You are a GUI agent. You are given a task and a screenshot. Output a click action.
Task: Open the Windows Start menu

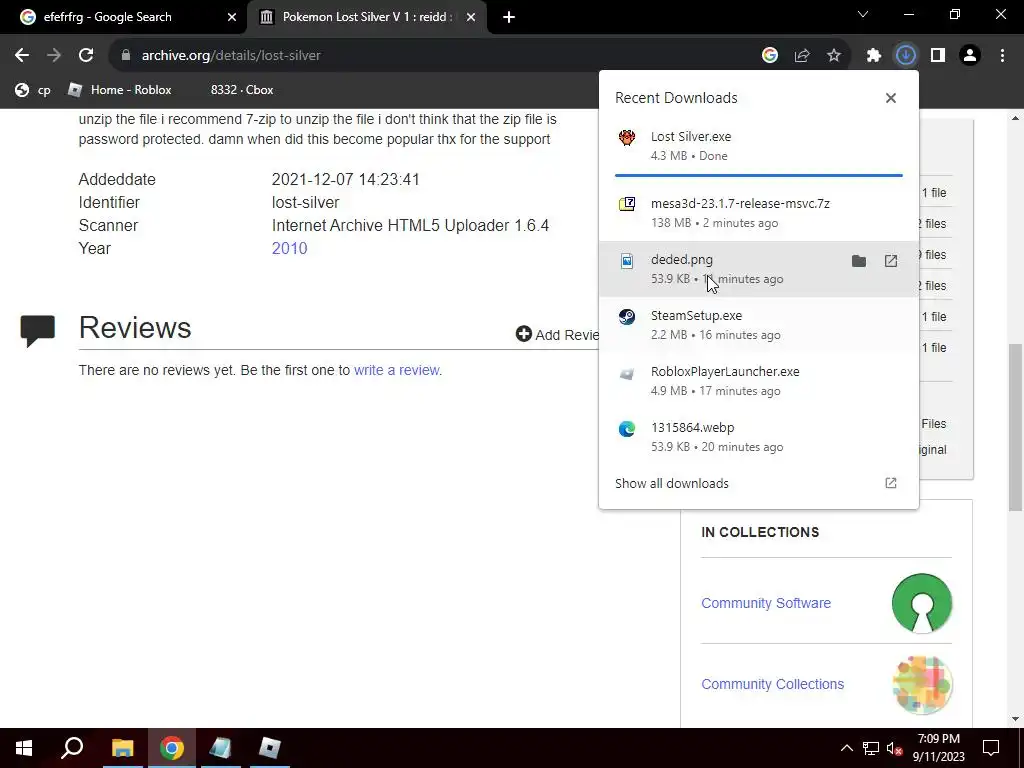pyautogui.click(x=24, y=748)
